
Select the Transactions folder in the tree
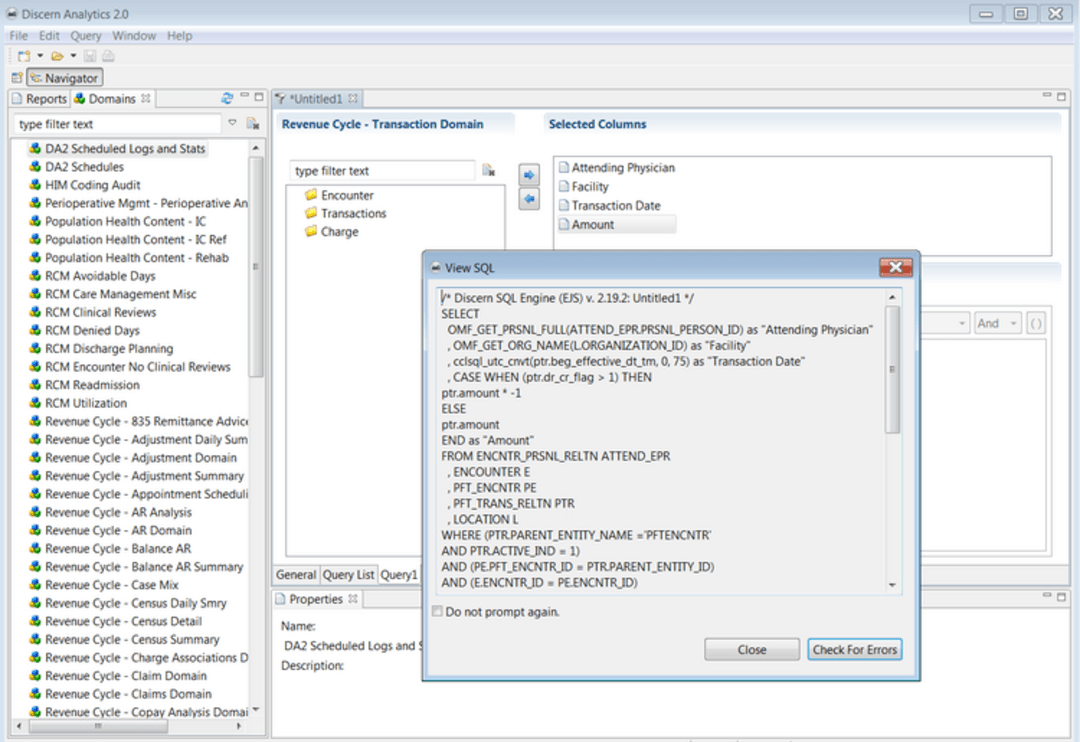click(353, 213)
